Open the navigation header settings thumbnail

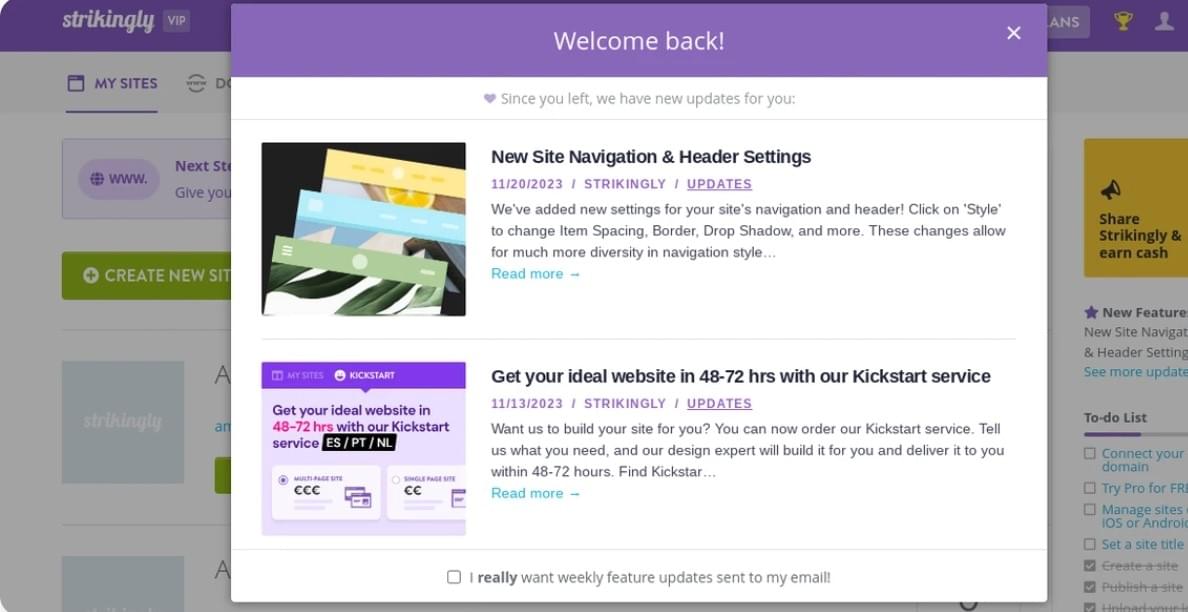pyautogui.click(x=364, y=229)
